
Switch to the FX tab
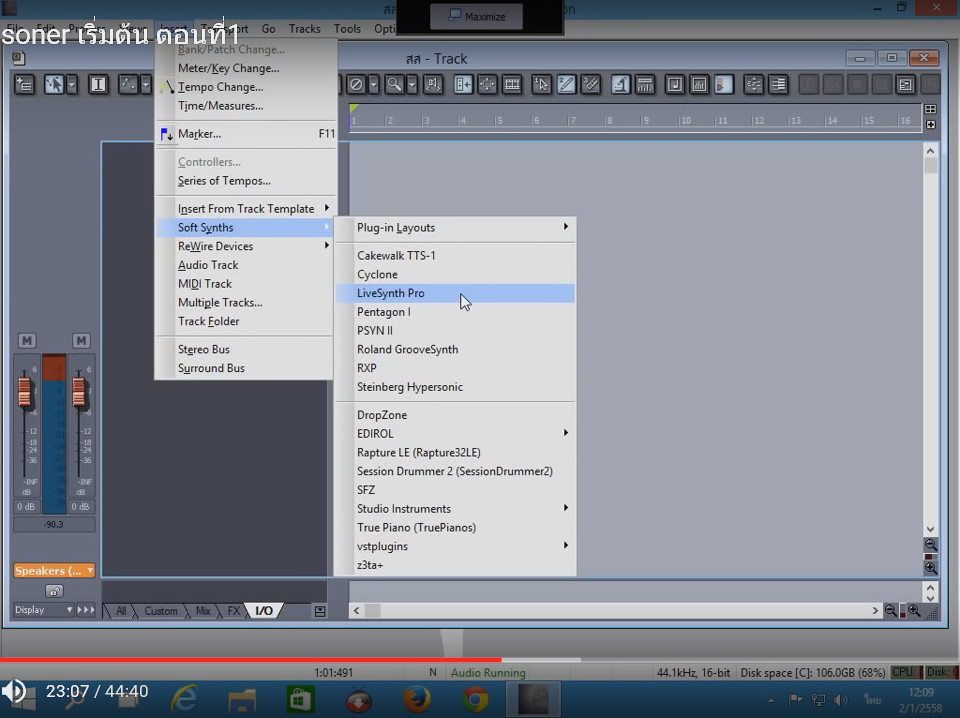(233, 611)
